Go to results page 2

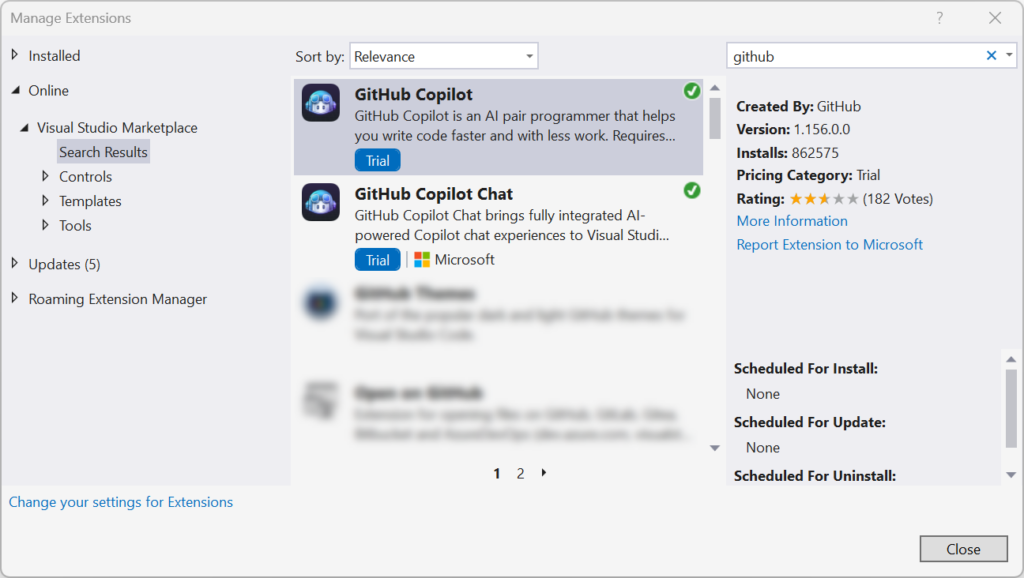pyautogui.click(x=520, y=473)
